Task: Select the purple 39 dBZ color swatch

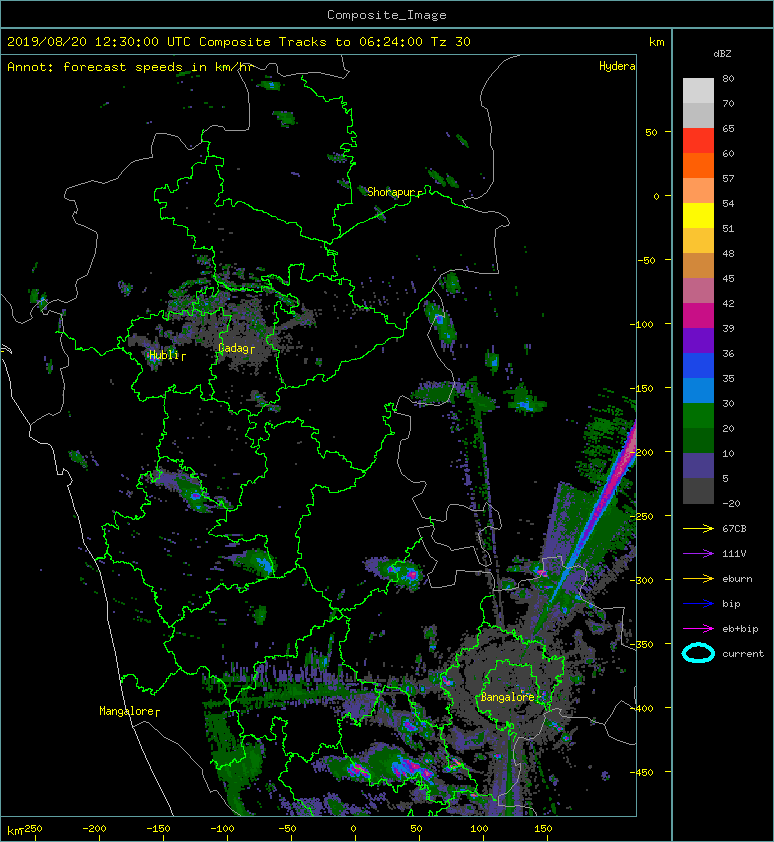Action: [x=698, y=340]
